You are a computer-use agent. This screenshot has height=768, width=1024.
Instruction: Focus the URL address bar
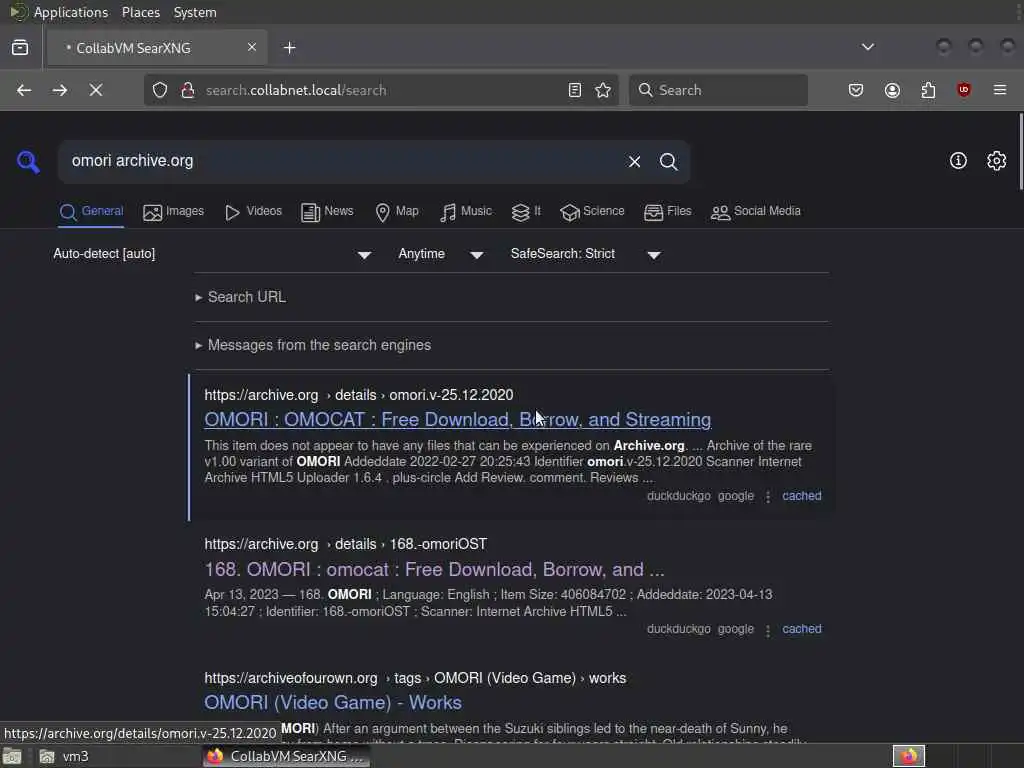[381, 90]
